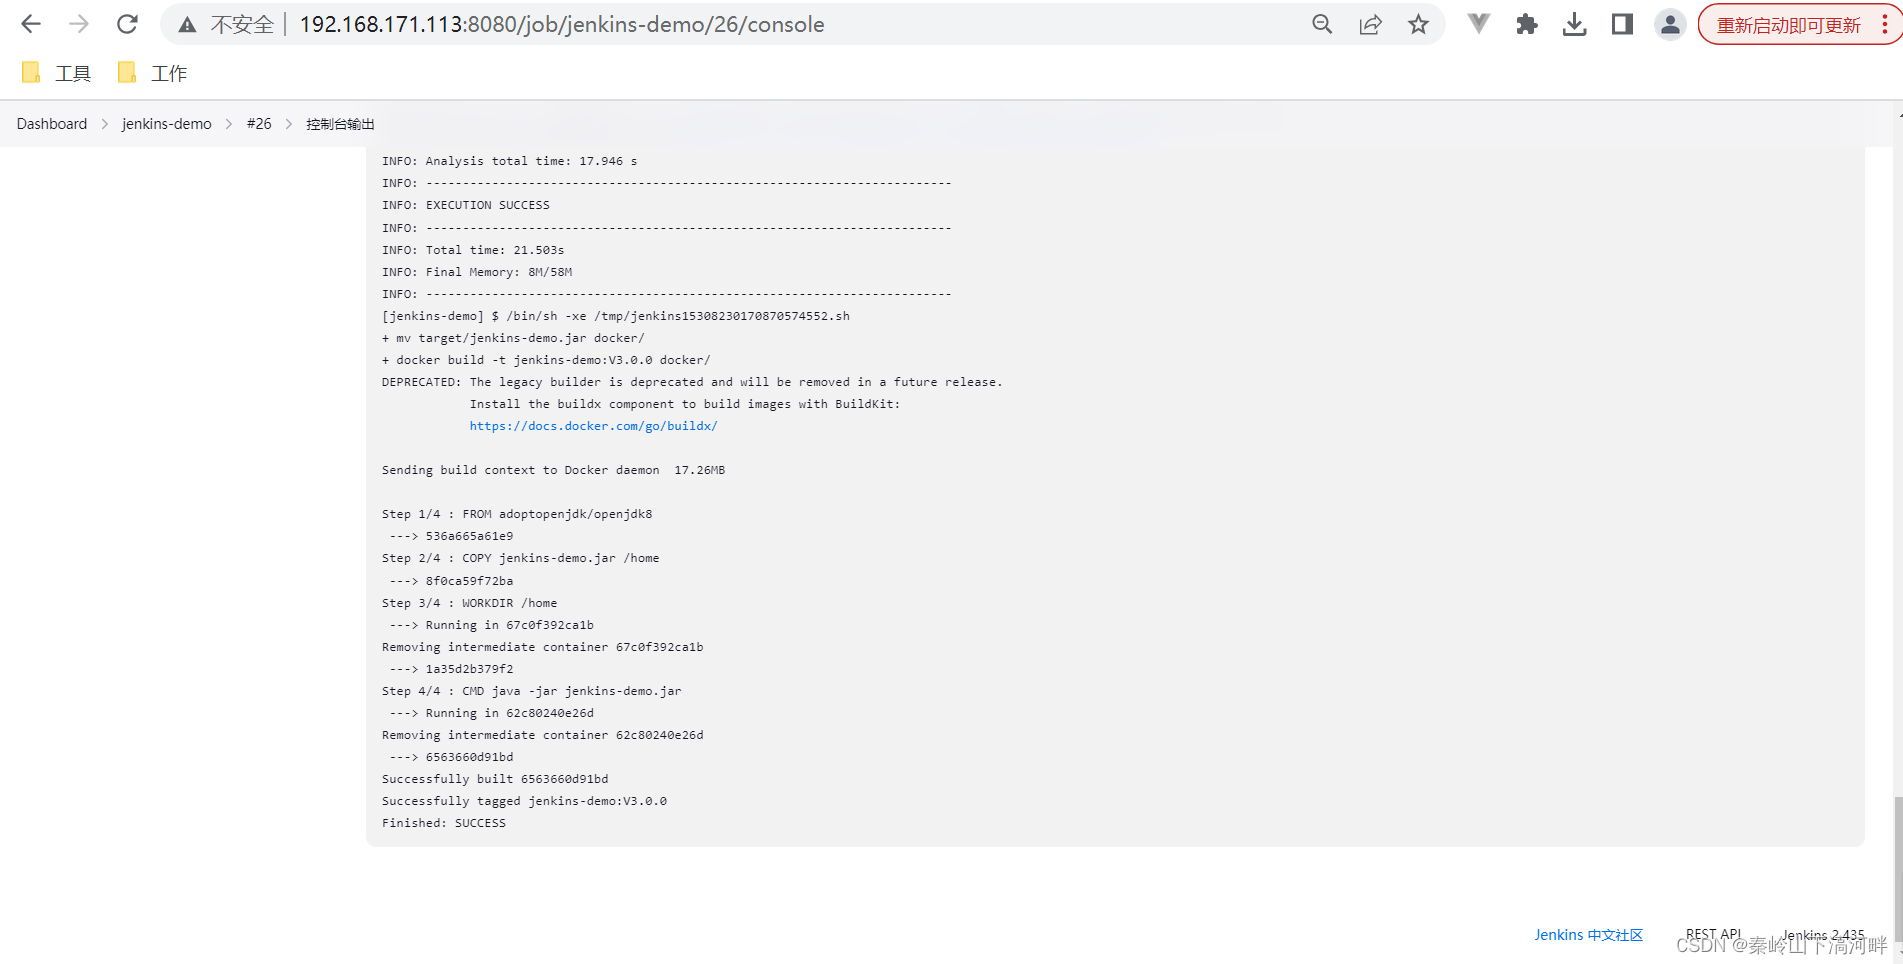Reload the Jenkins console page
1903x964 pixels.
127,24
